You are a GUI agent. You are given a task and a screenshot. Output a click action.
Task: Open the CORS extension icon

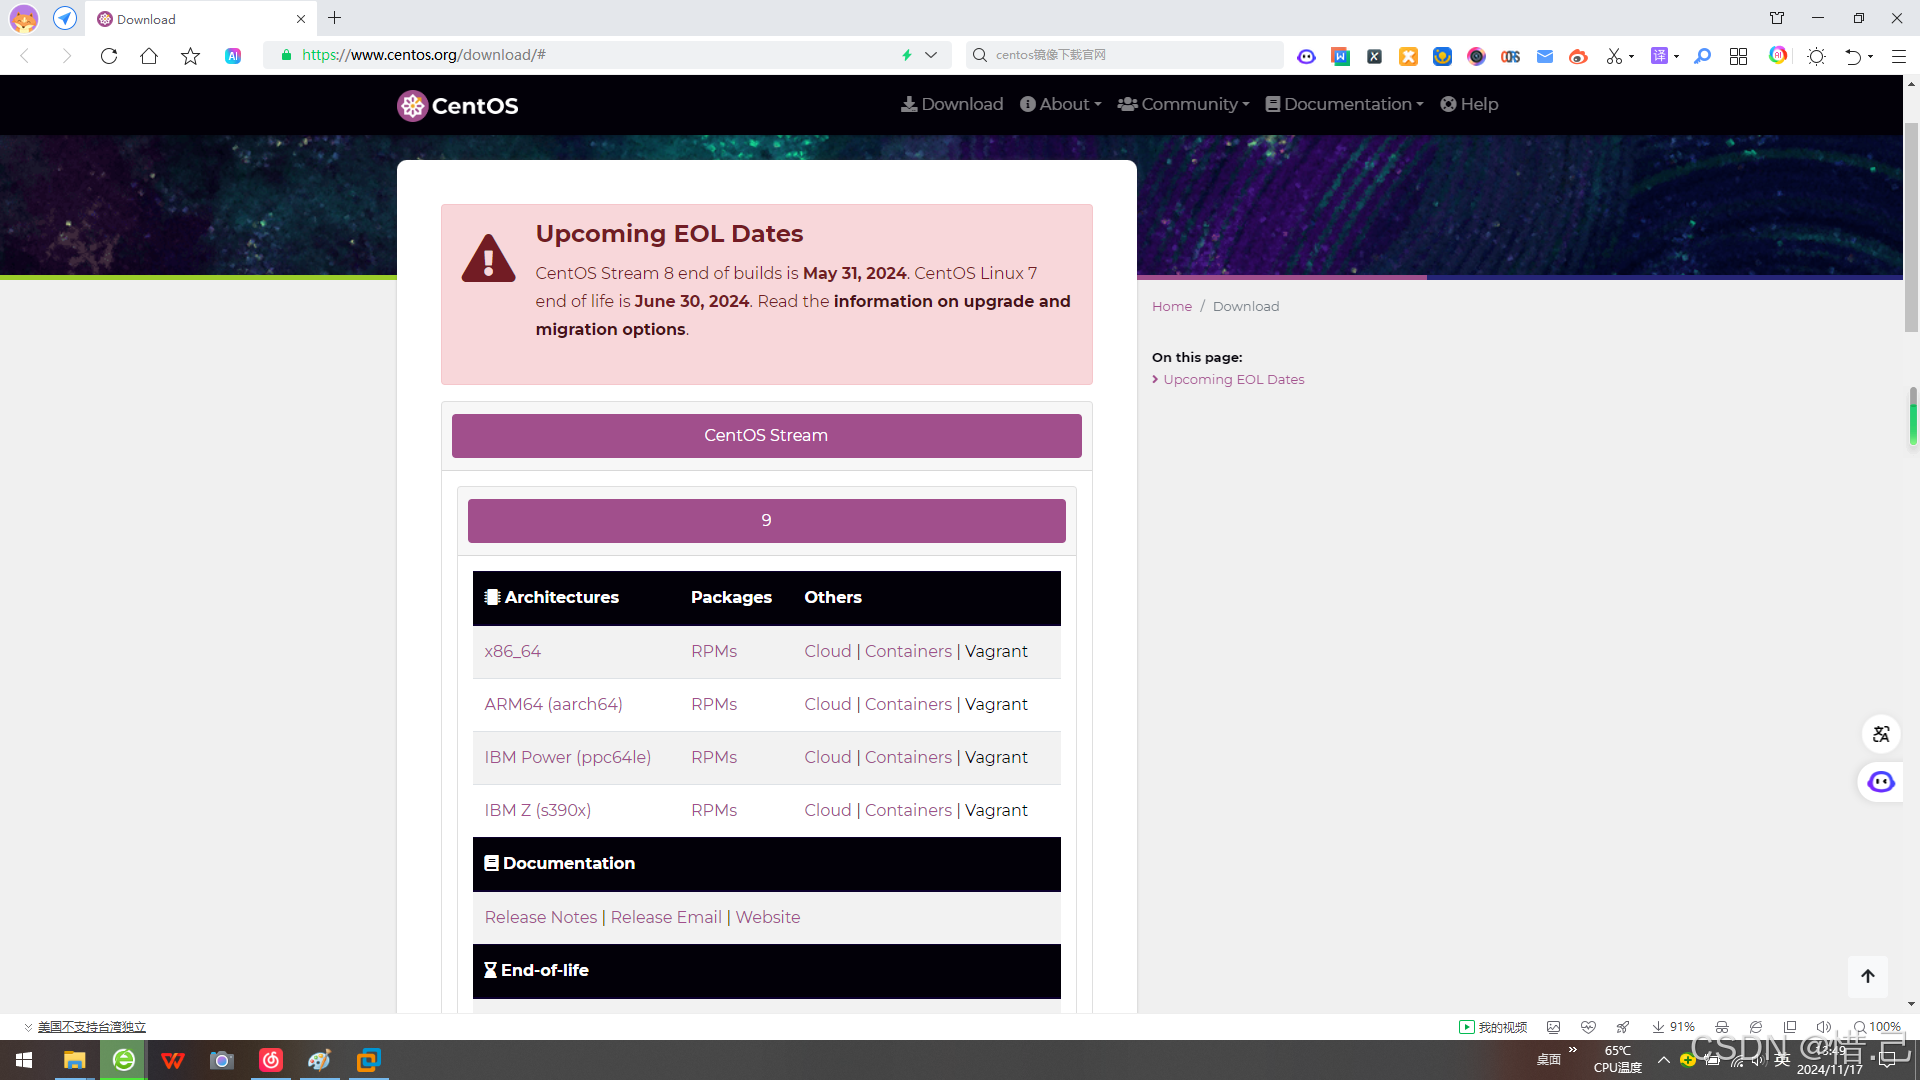tap(1510, 56)
